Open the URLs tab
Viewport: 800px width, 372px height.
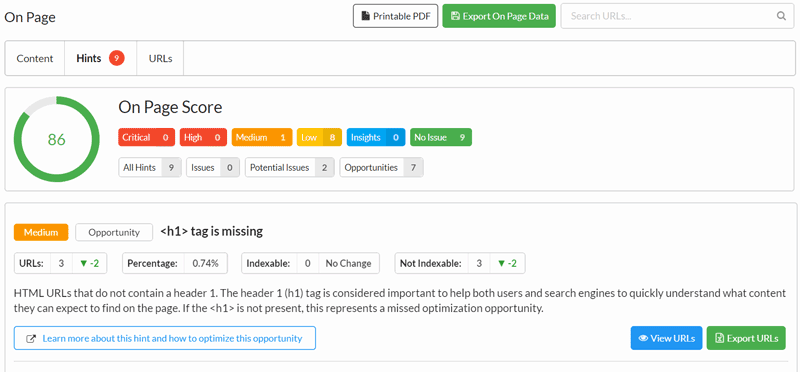[160, 58]
